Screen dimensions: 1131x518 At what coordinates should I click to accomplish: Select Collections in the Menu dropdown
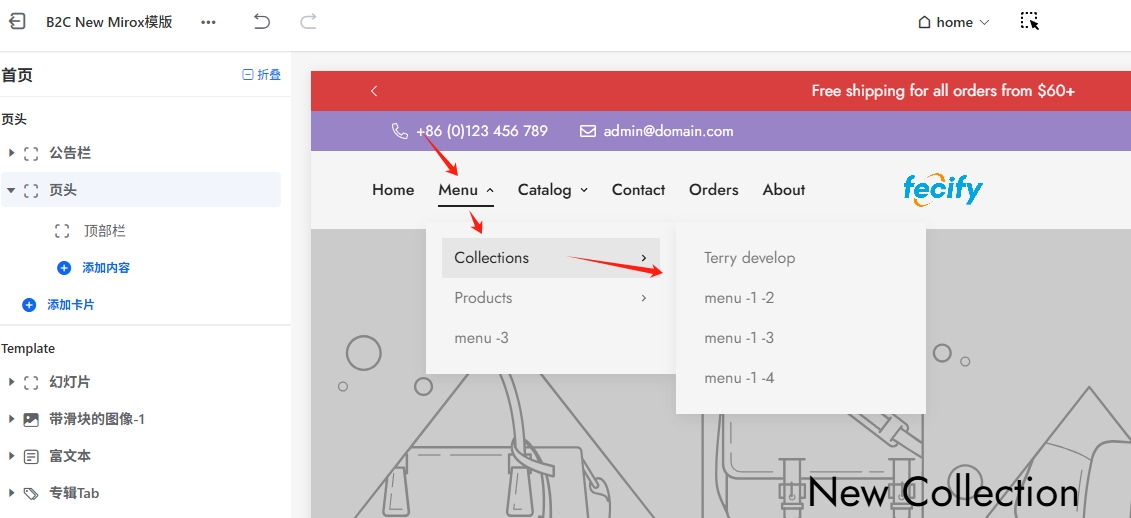click(491, 258)
